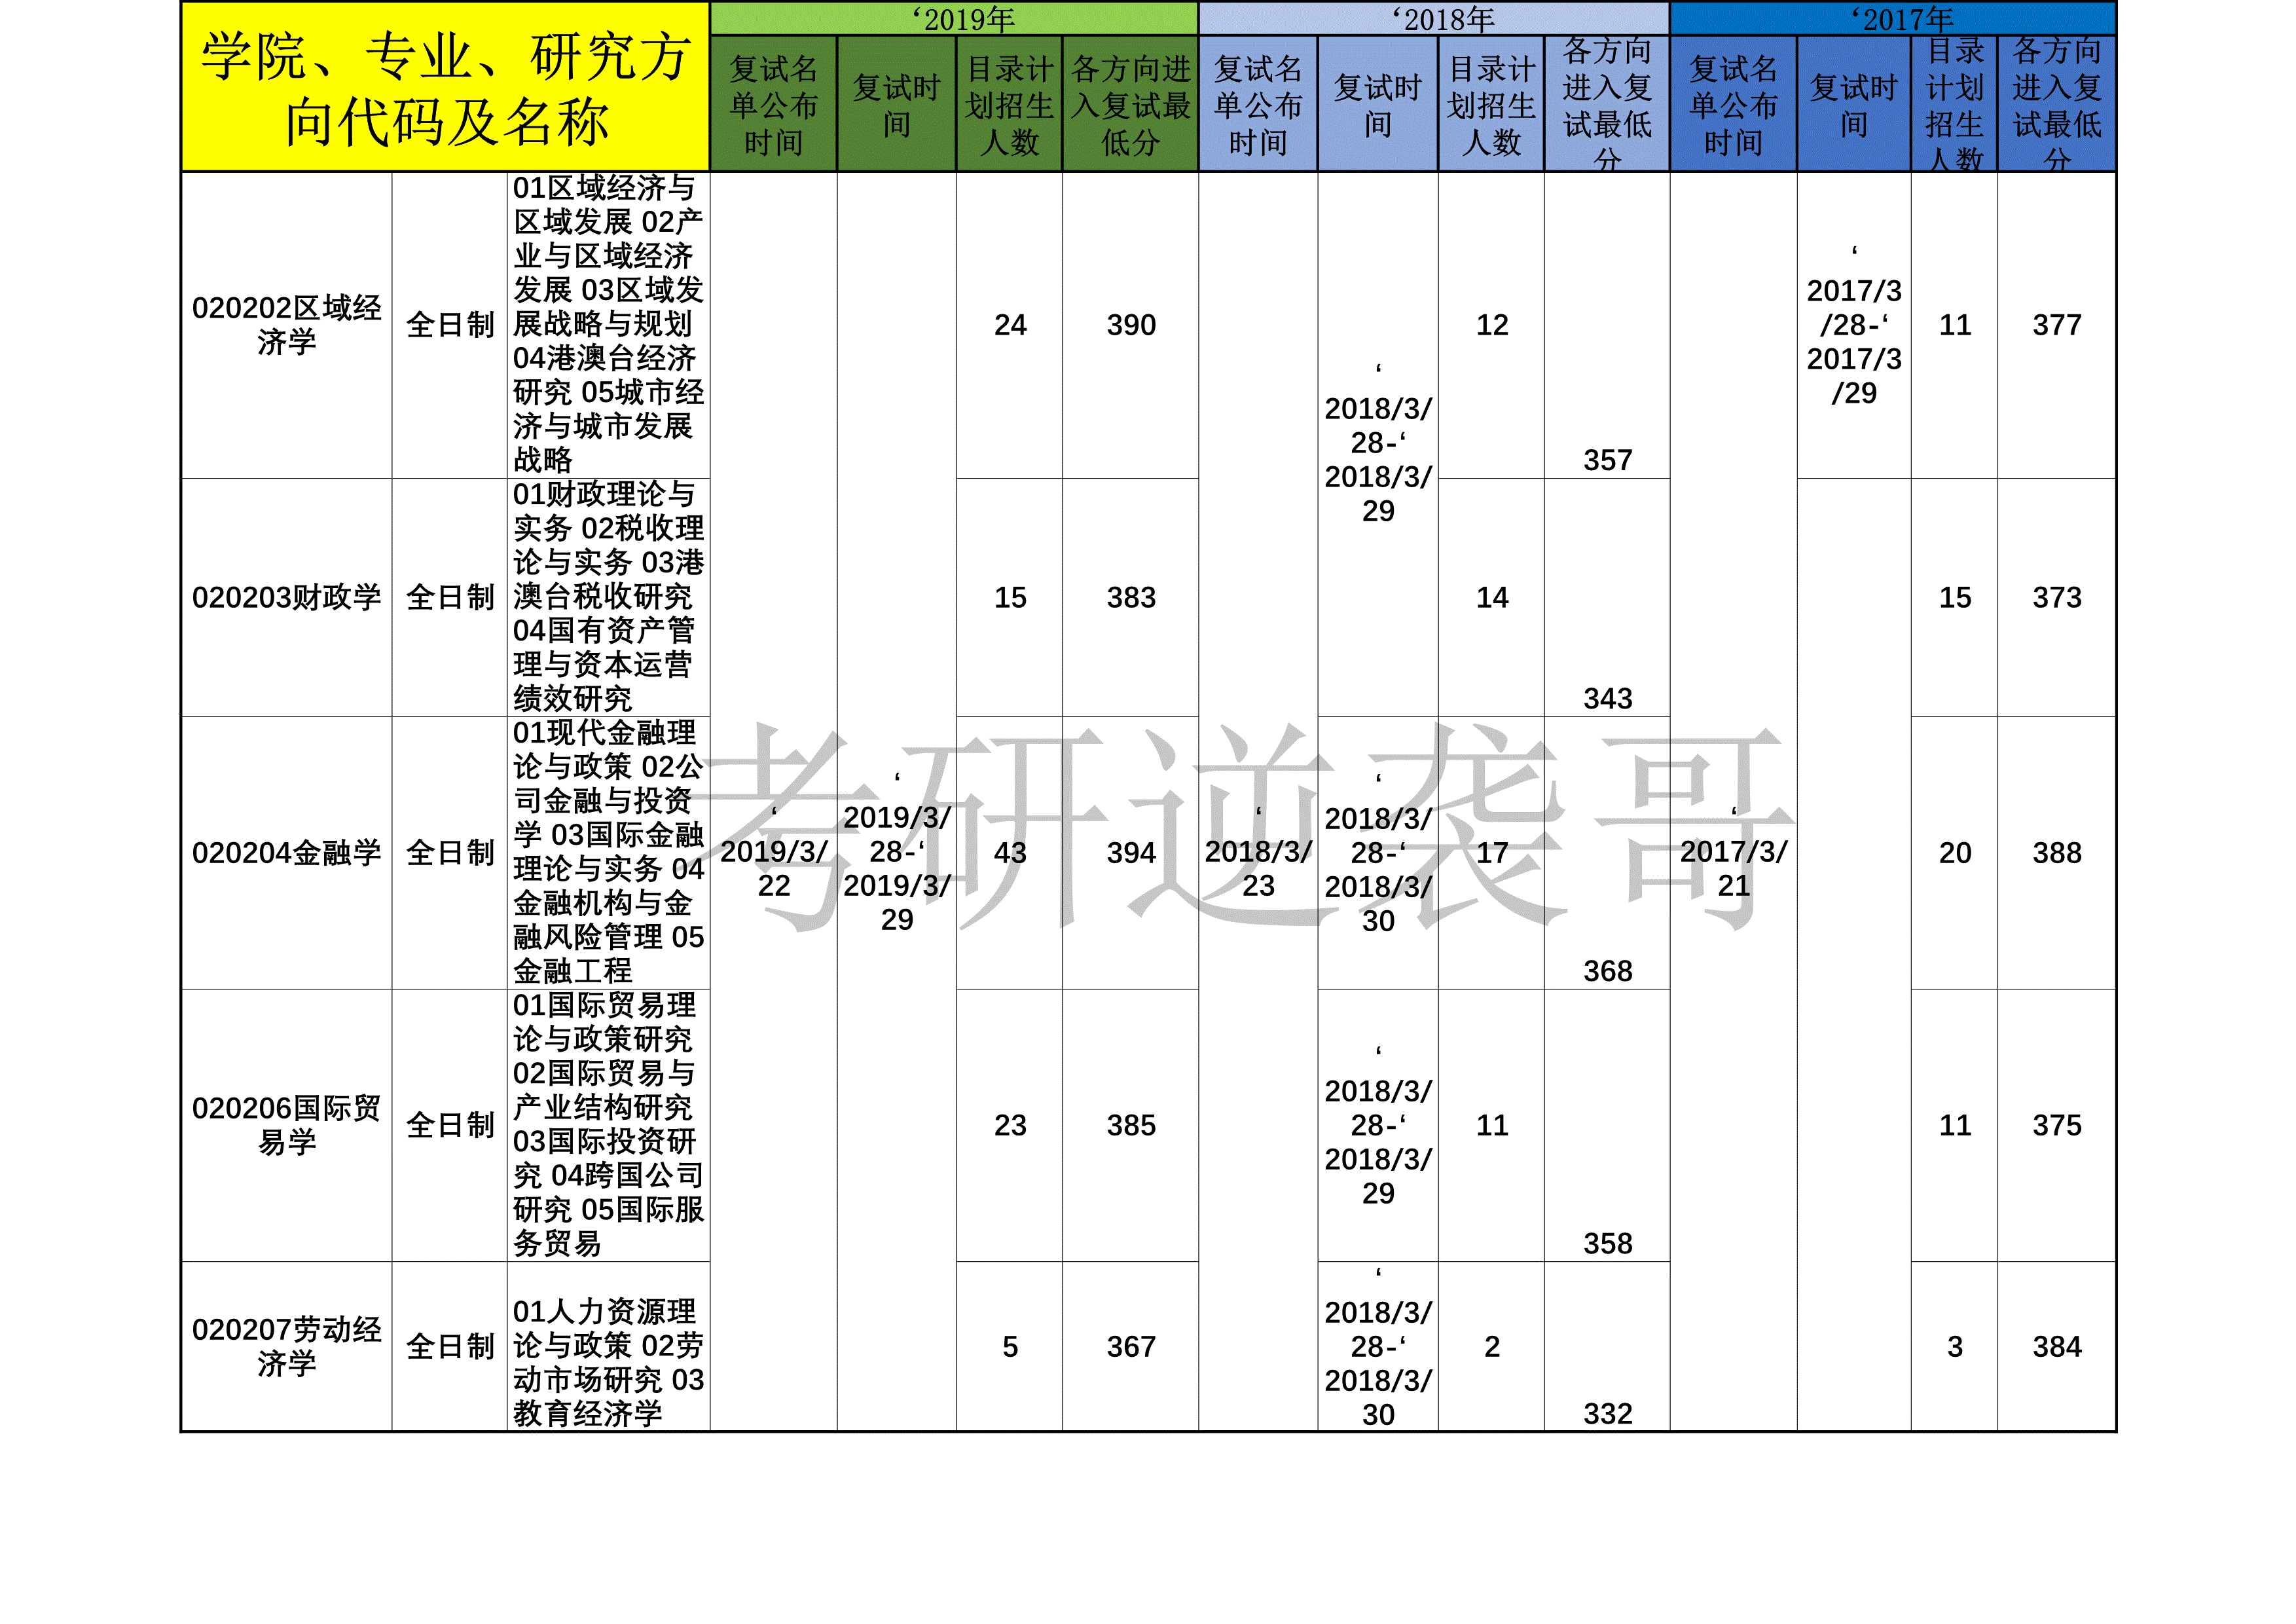2296x1624 pixels.
Task: Click 2017 minimum score '384'
Action: [x=2057, y=1347]
